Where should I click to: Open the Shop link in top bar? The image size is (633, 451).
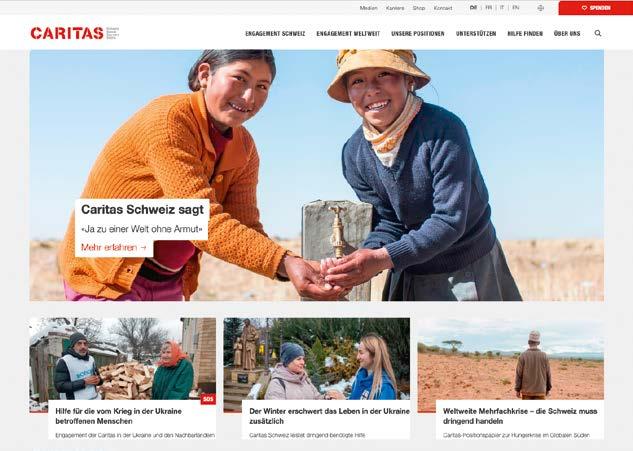[419, 8]
